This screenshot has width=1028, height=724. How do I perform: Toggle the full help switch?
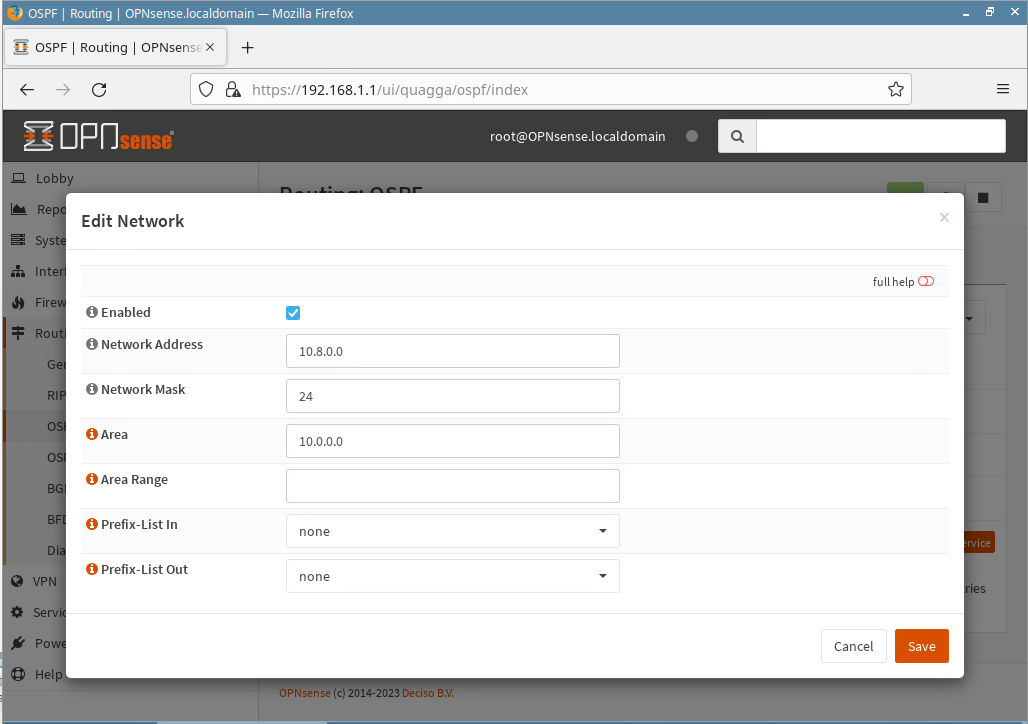click(x=926, y=282)
